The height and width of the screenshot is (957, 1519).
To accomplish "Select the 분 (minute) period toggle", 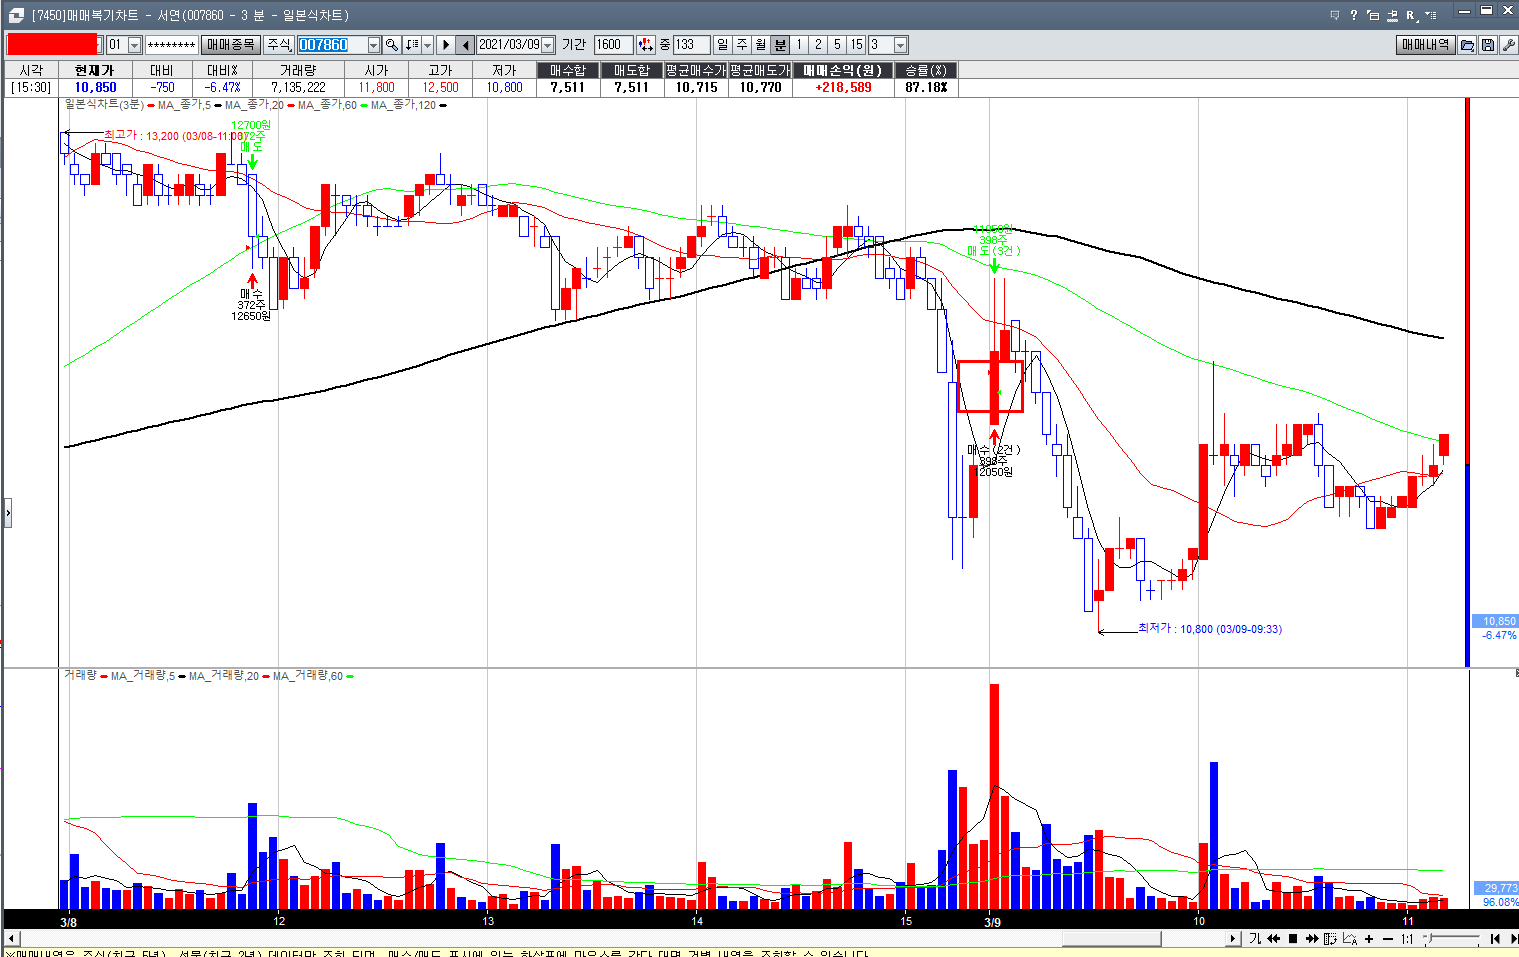I will click(780, 45).
